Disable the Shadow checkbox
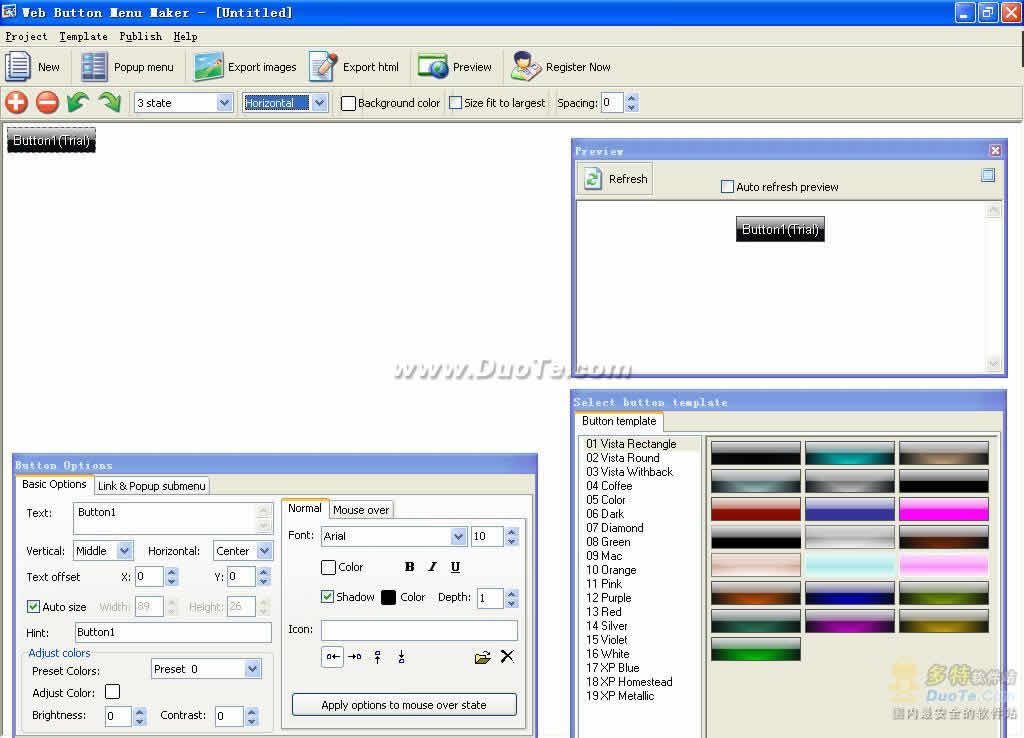 click(327, 596)
